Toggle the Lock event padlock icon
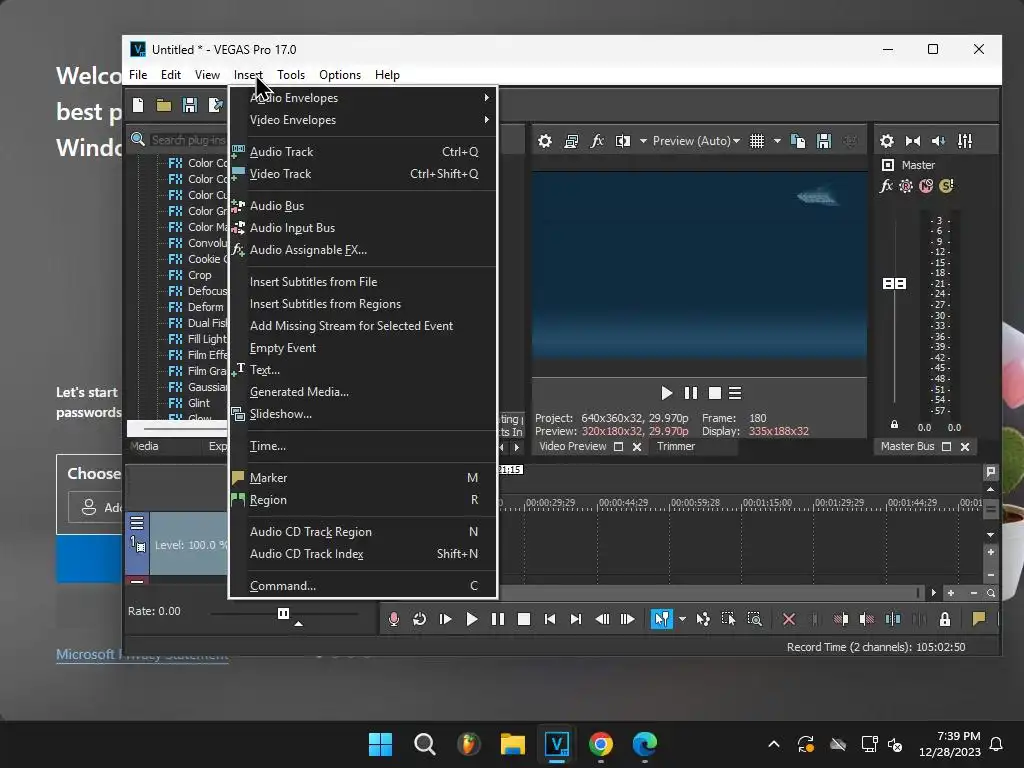The image size is (1024, 768). (x=945, y=619)
